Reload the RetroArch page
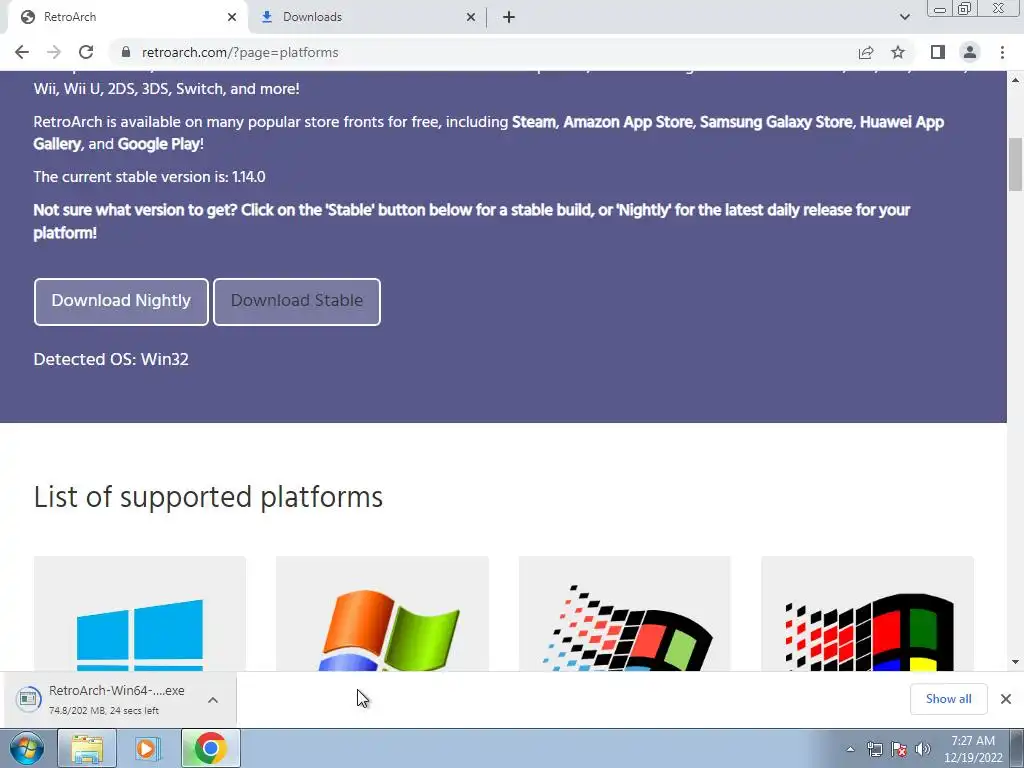This screenshot has height=768, width=1024. click(86, 52)
